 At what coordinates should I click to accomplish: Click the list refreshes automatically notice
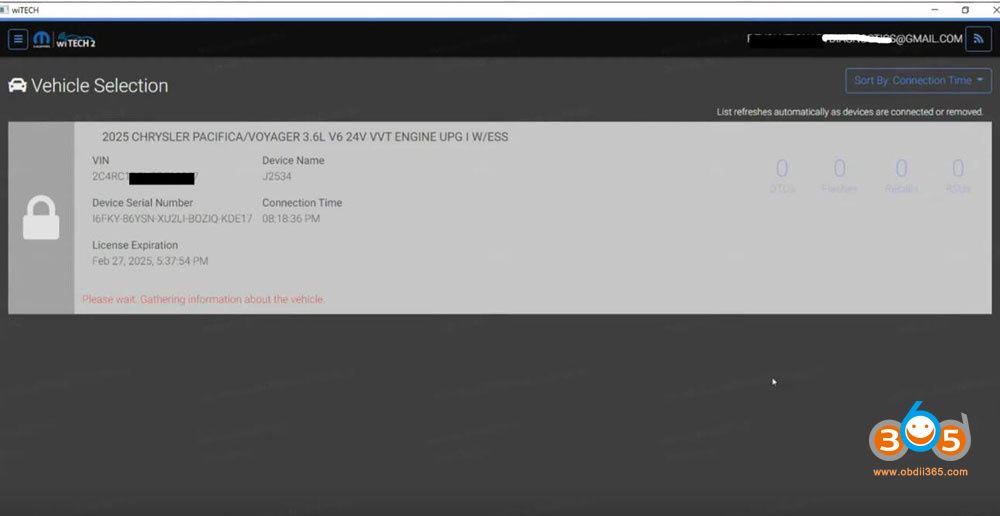850,112
